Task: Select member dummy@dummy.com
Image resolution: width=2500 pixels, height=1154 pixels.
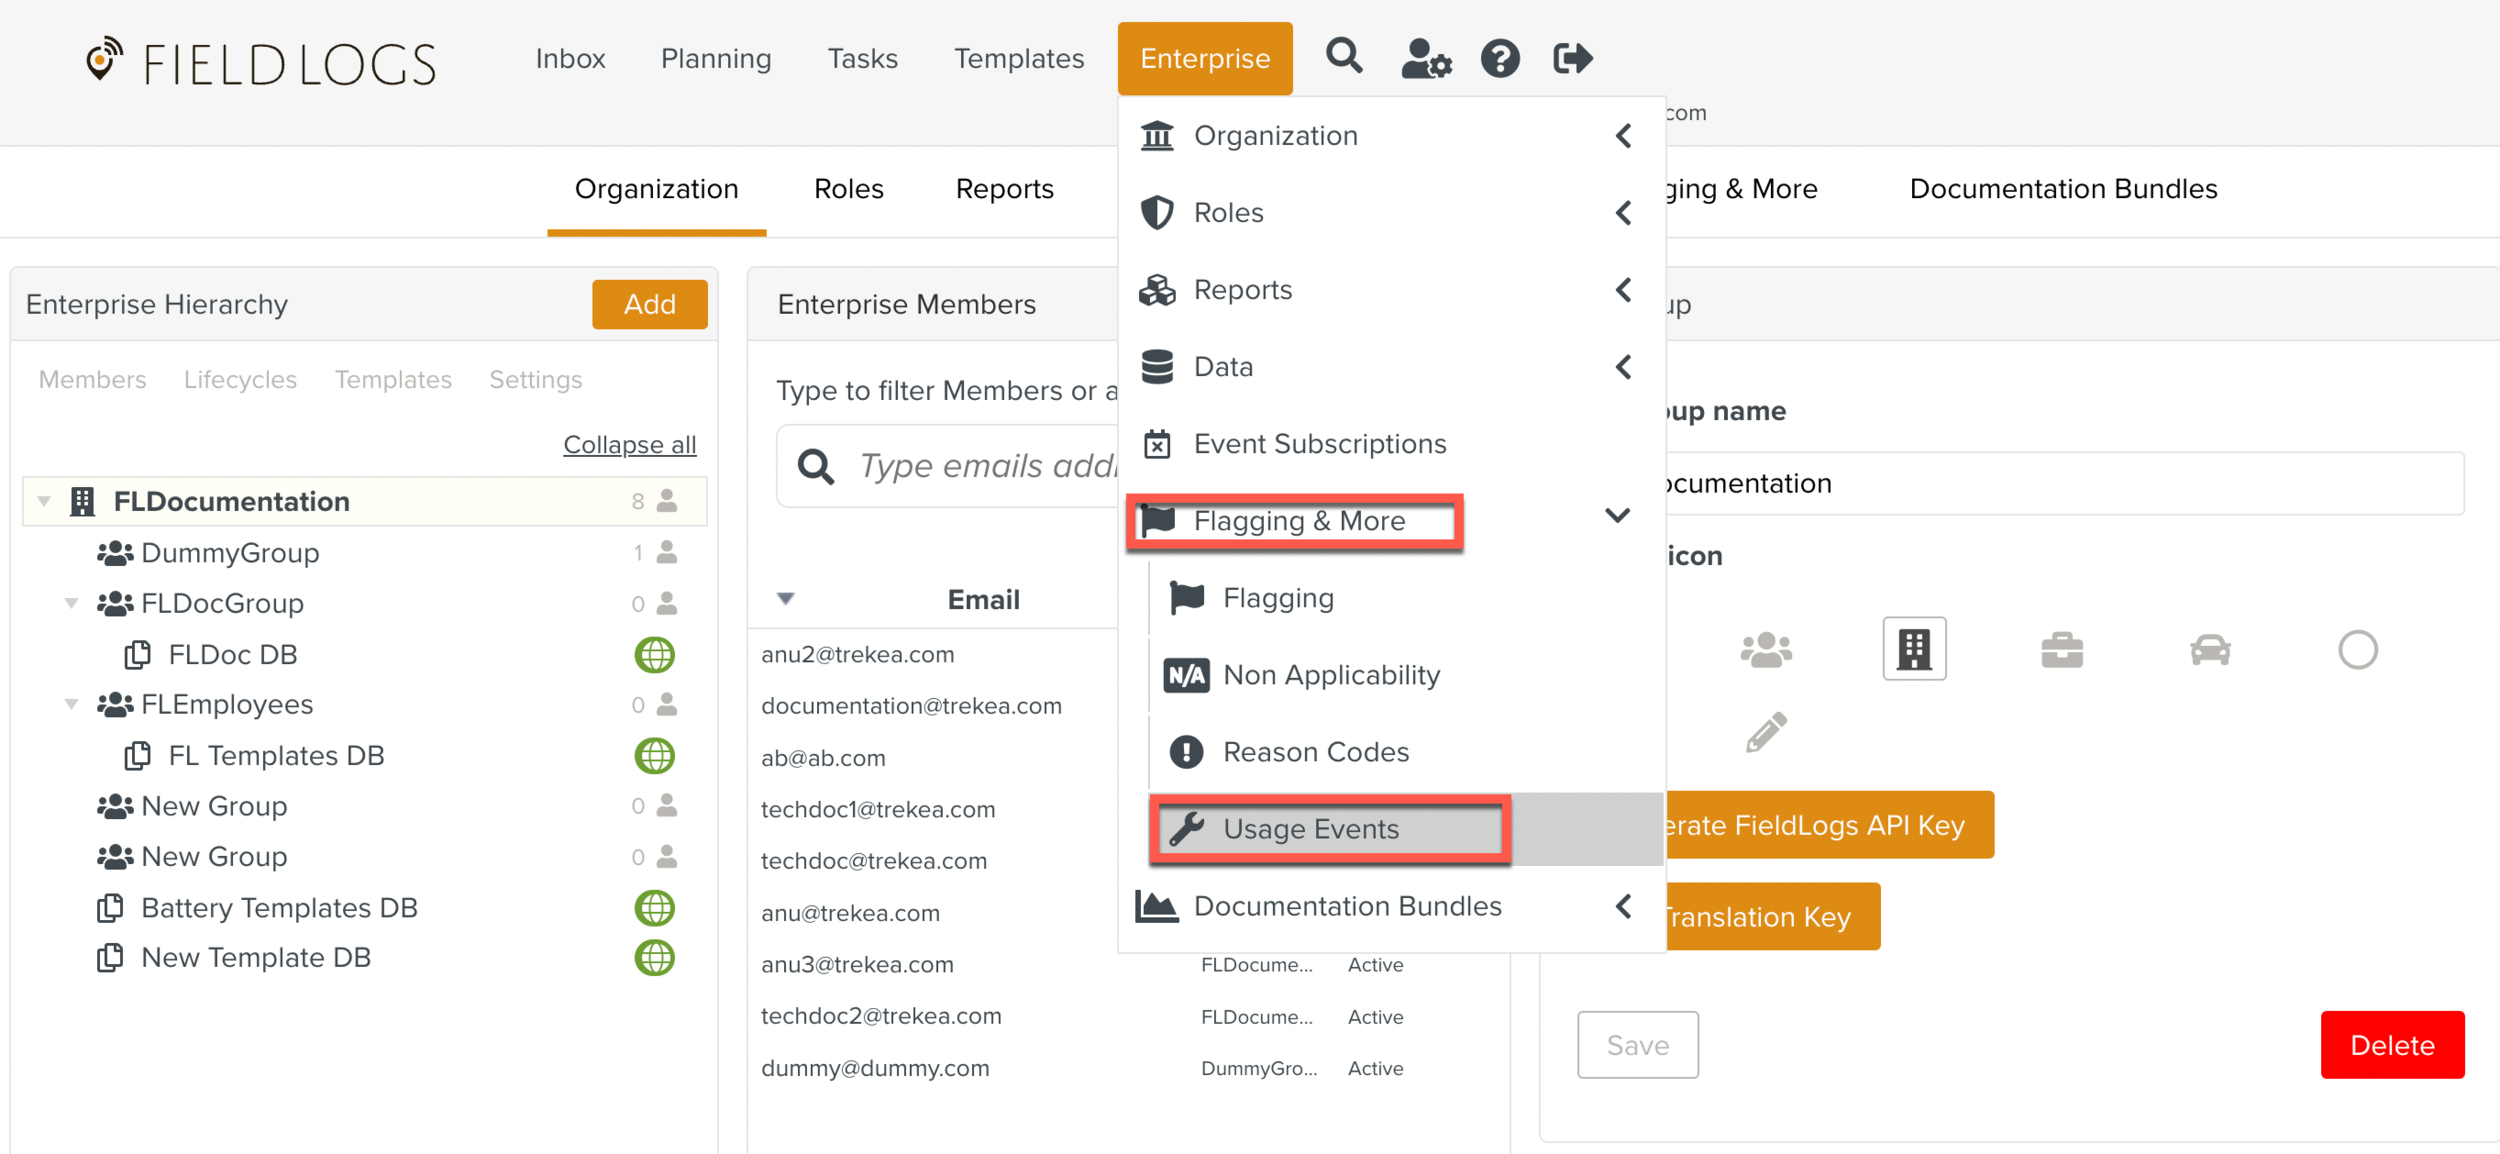Action: [875, 1068]
